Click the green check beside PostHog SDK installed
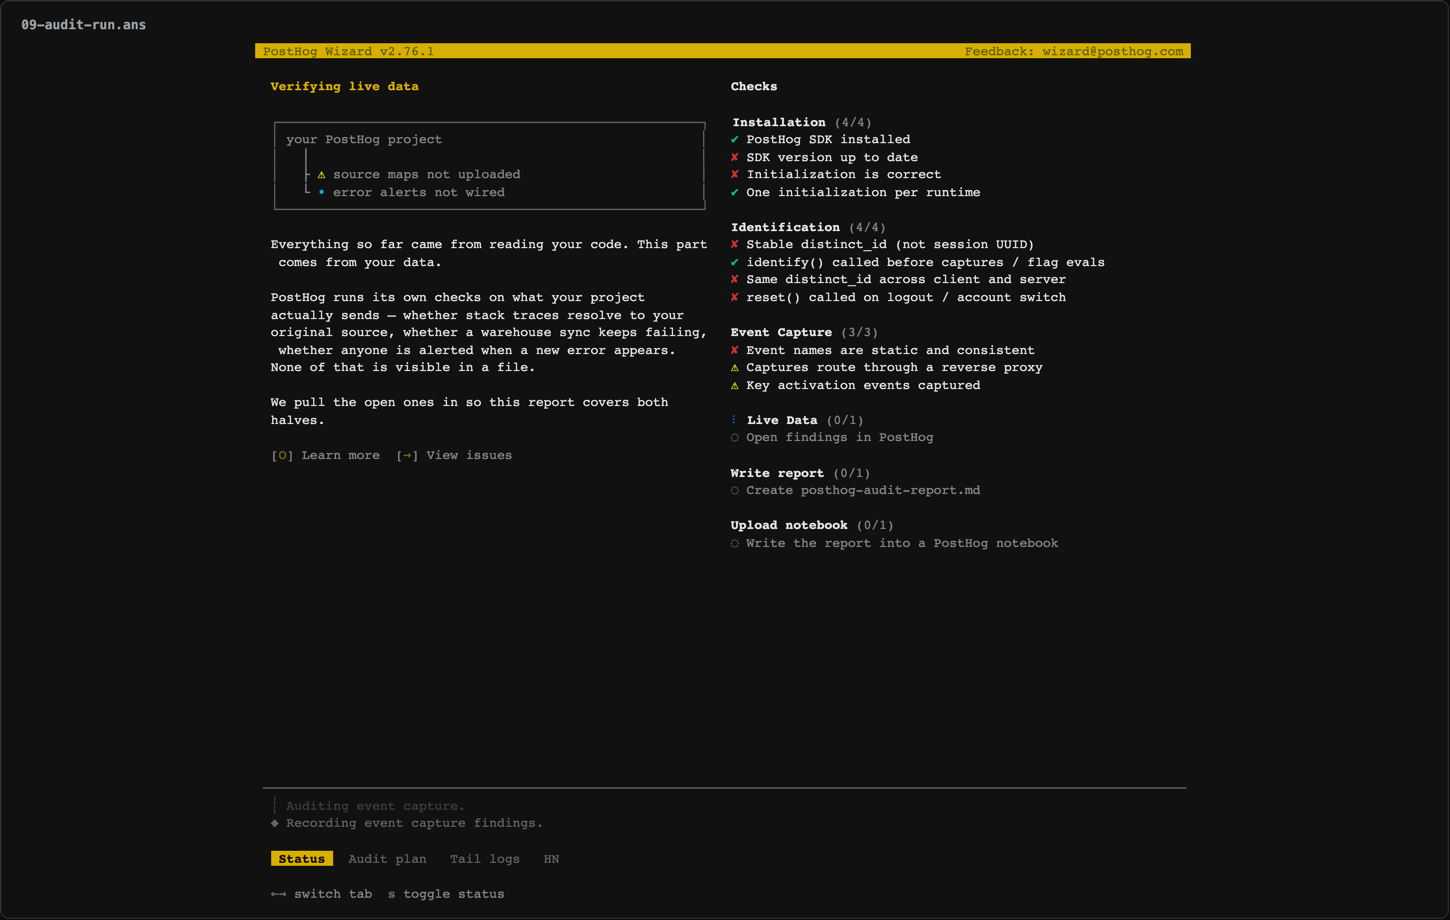Screen dimensions: 1450x920 coord(735,139)
